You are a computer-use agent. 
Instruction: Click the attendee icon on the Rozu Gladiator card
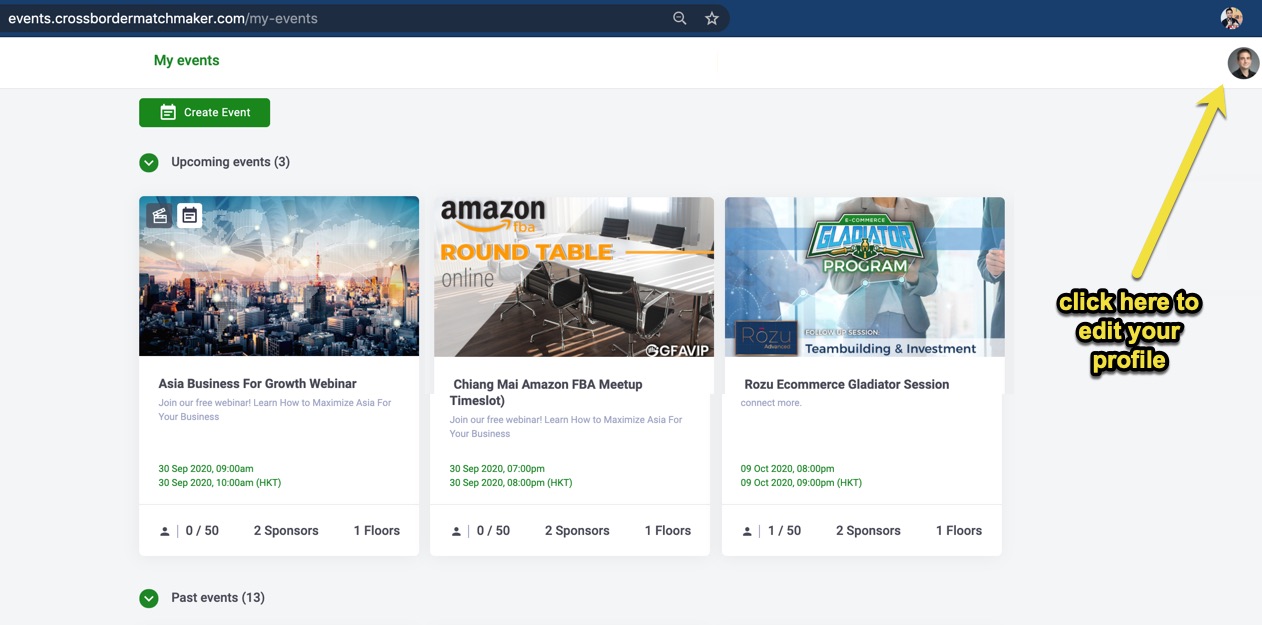pos(747,531)
